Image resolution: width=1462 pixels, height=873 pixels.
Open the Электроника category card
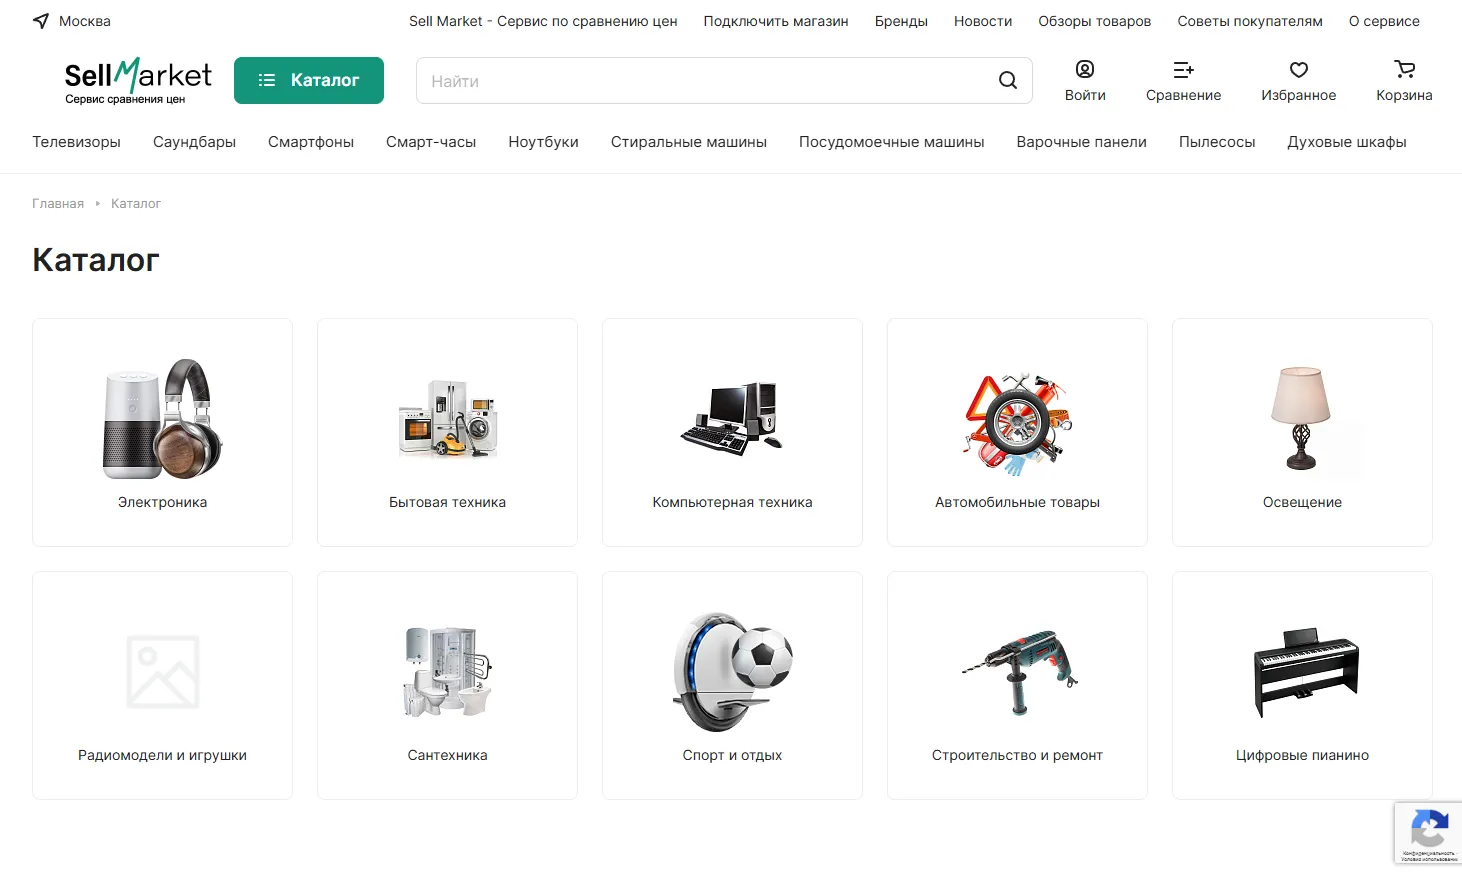[x=162, y=432]
